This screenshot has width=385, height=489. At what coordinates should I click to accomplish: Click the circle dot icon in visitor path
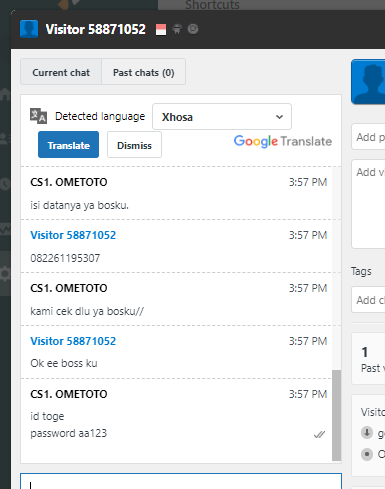pos(367,454)
